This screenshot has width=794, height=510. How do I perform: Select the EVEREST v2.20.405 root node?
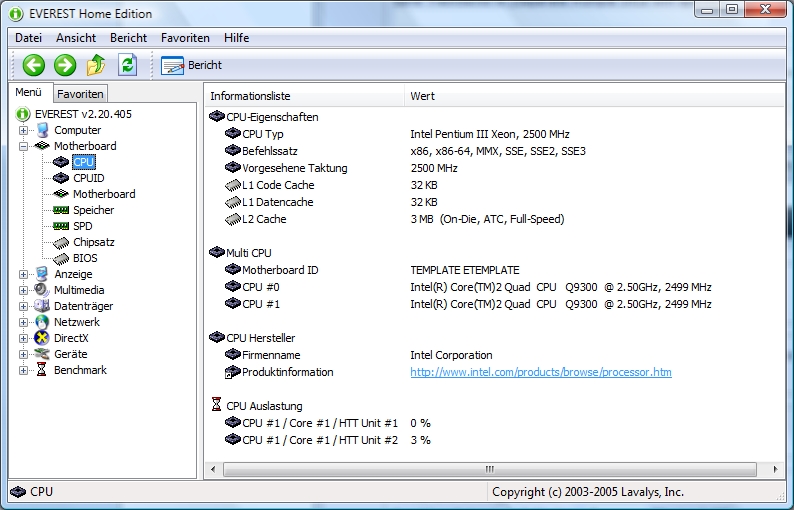[x=83, y=114]
